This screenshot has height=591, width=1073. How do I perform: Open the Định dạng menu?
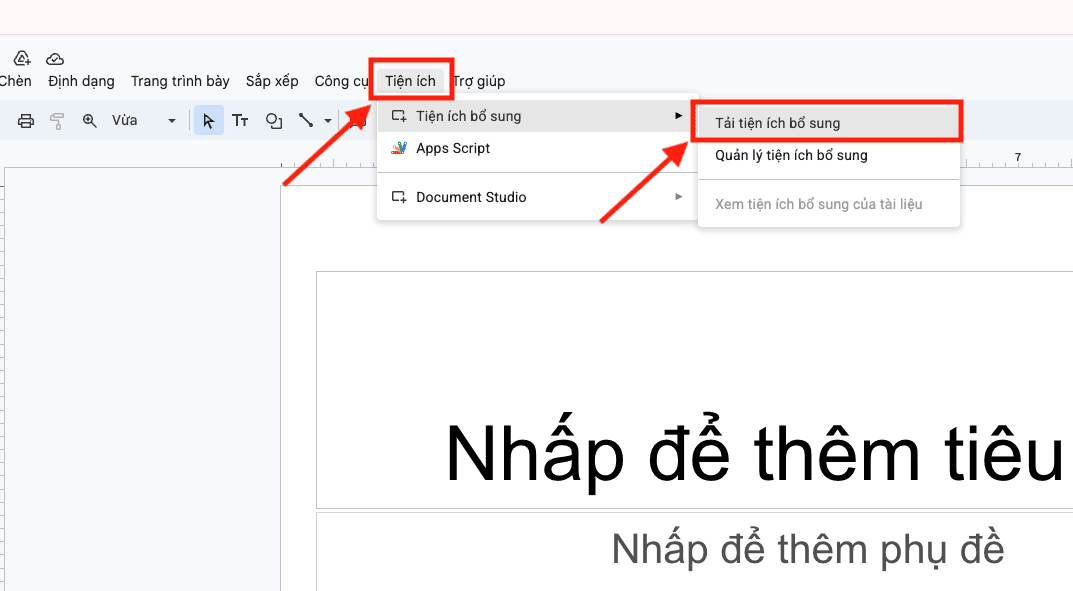81,81
